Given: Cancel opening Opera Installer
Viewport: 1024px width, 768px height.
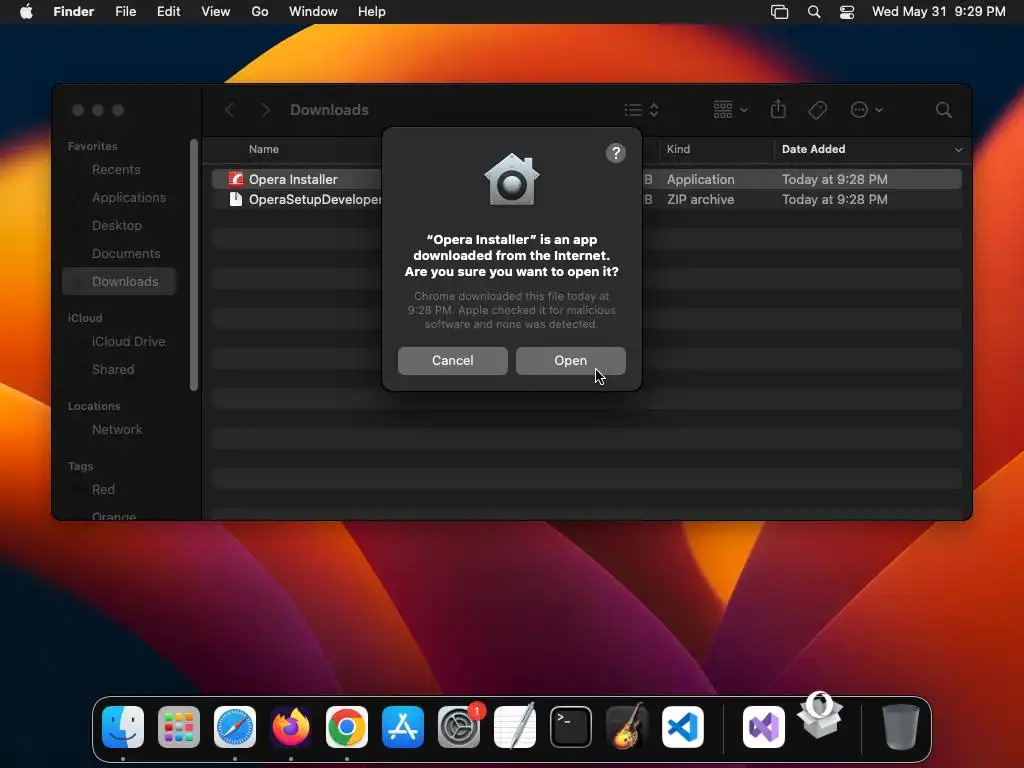Looking at the screenshot, I should point(453,360).
